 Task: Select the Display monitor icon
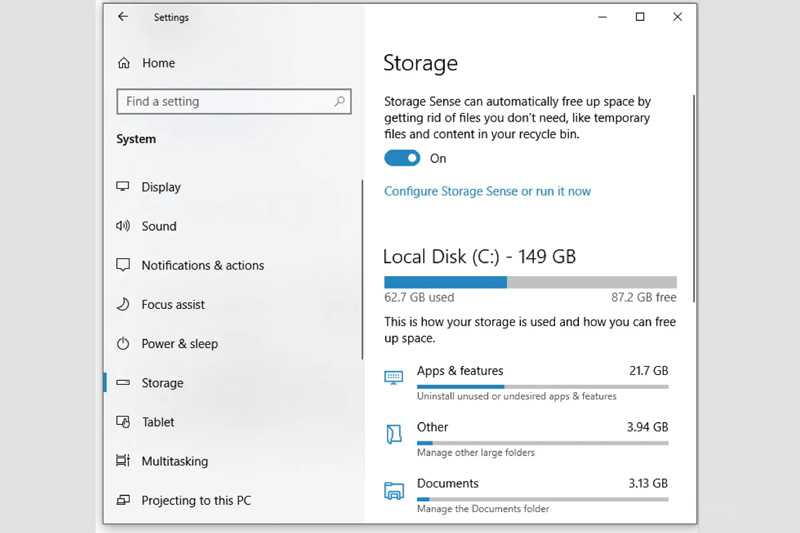point(123,187)
